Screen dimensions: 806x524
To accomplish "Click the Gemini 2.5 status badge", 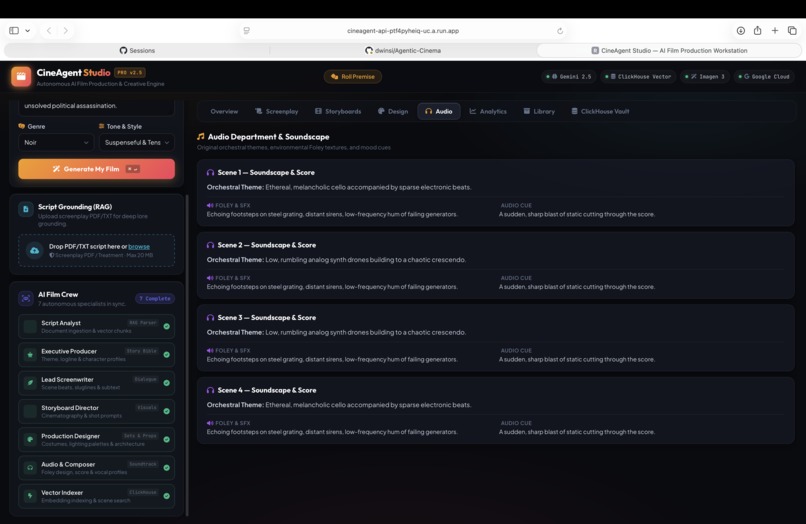I will pyautogui.click(x=569, y=77).
